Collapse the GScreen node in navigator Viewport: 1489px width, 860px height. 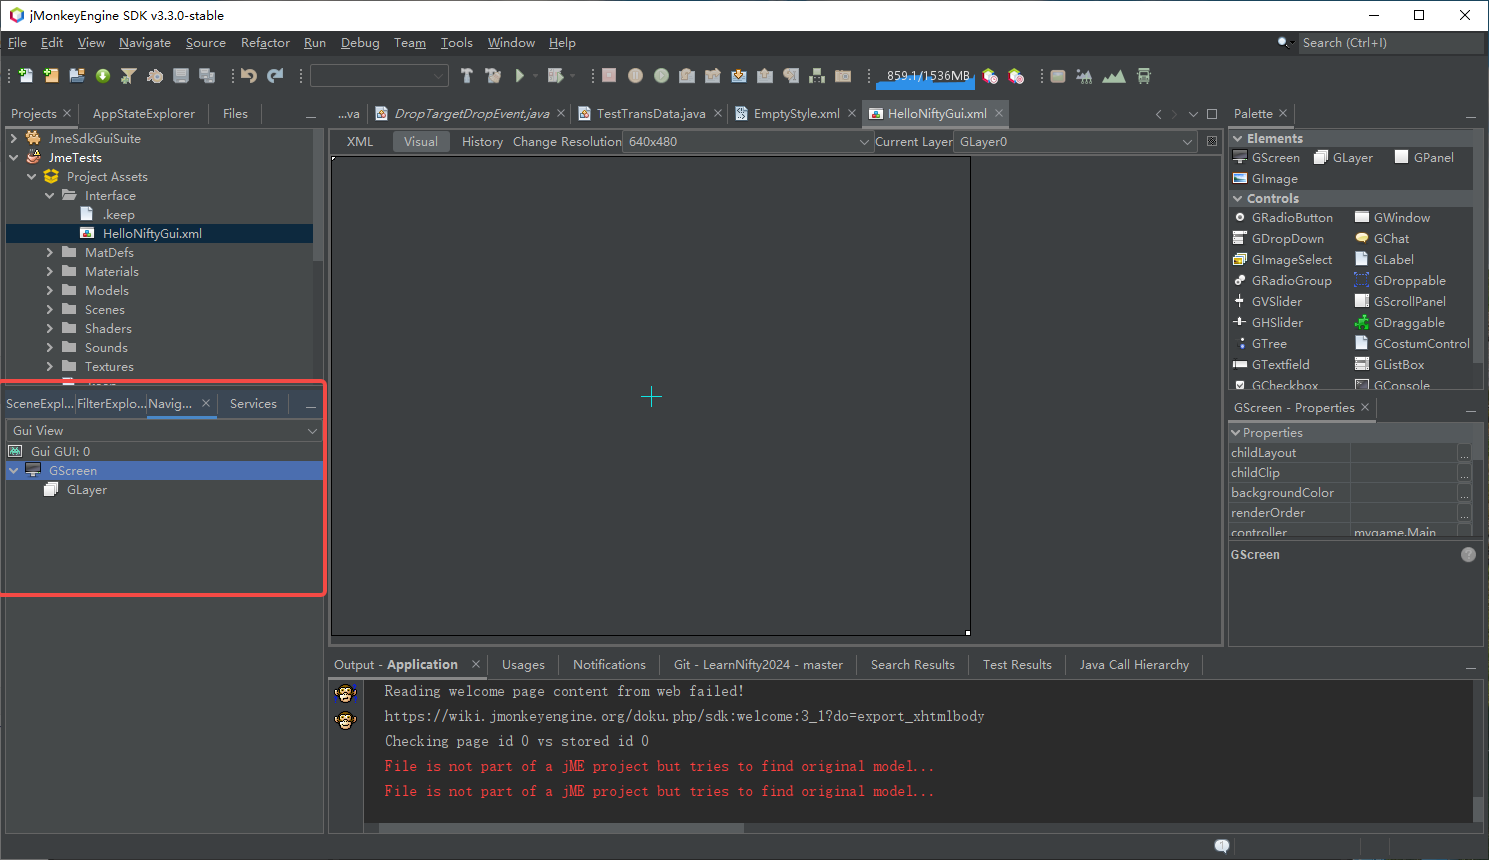(14, 471)
